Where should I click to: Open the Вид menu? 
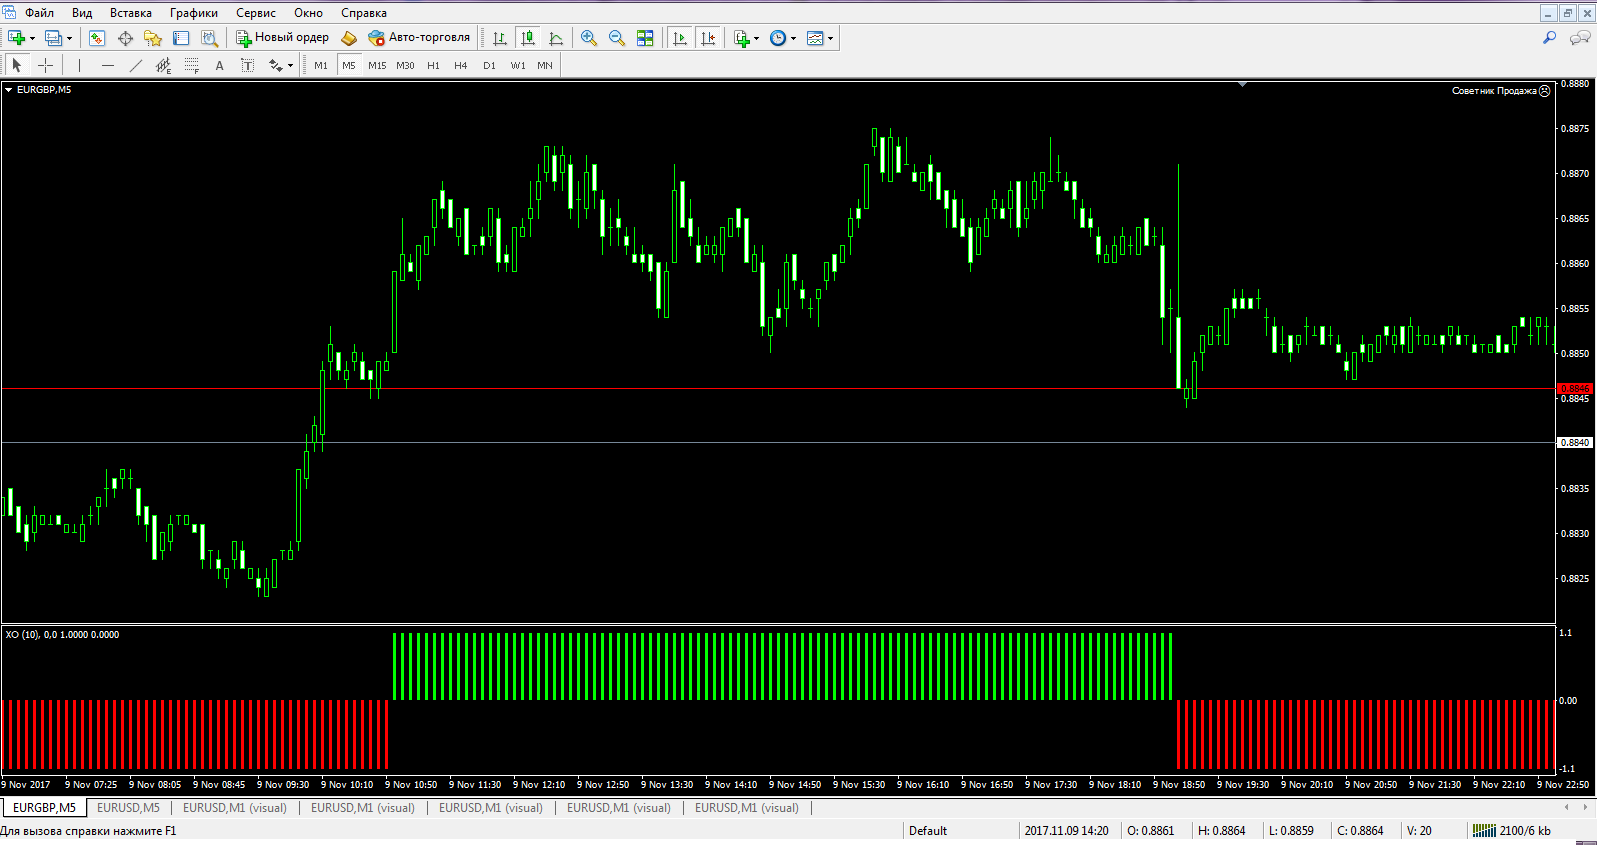[82, 13]
